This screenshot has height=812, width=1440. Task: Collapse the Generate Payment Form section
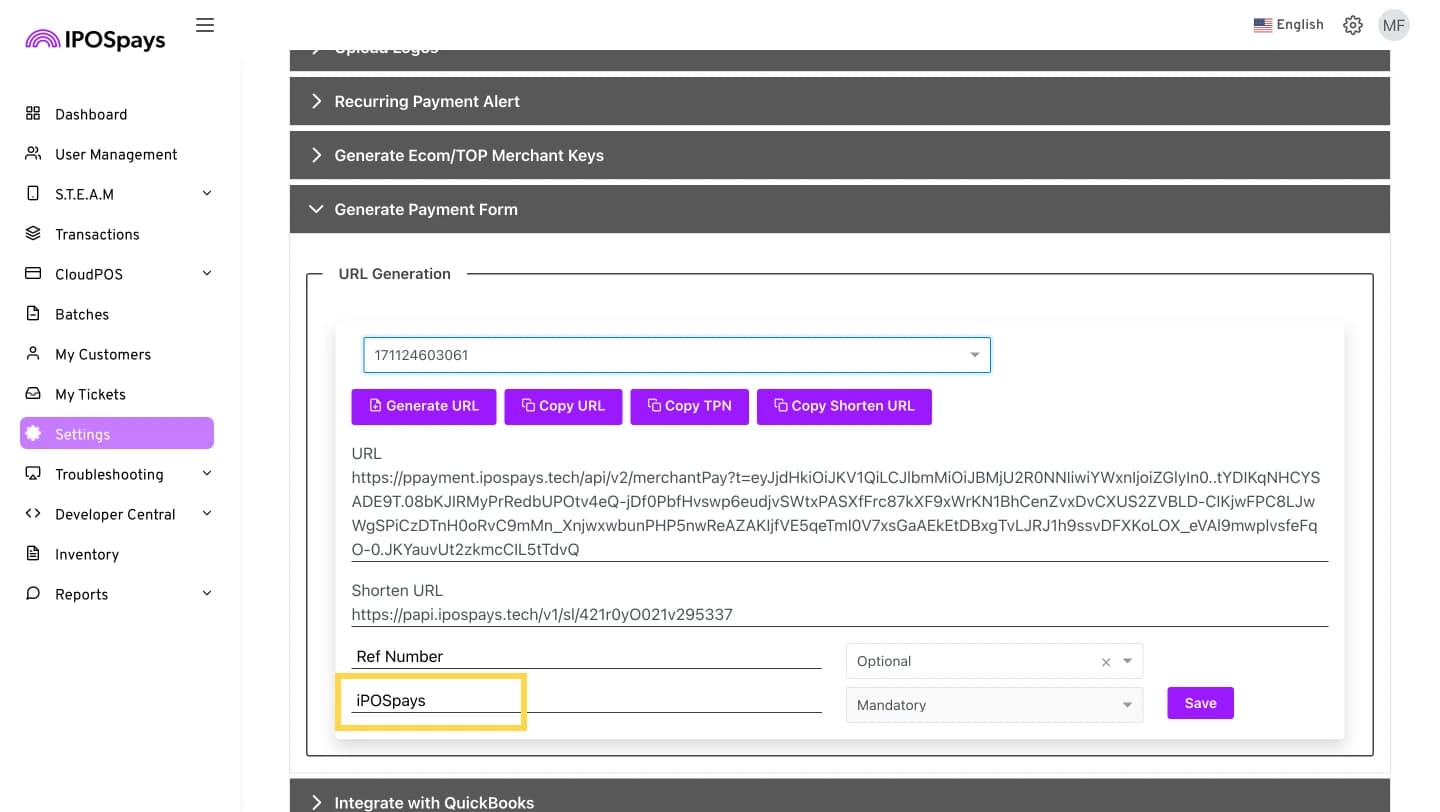pos(840,209)
